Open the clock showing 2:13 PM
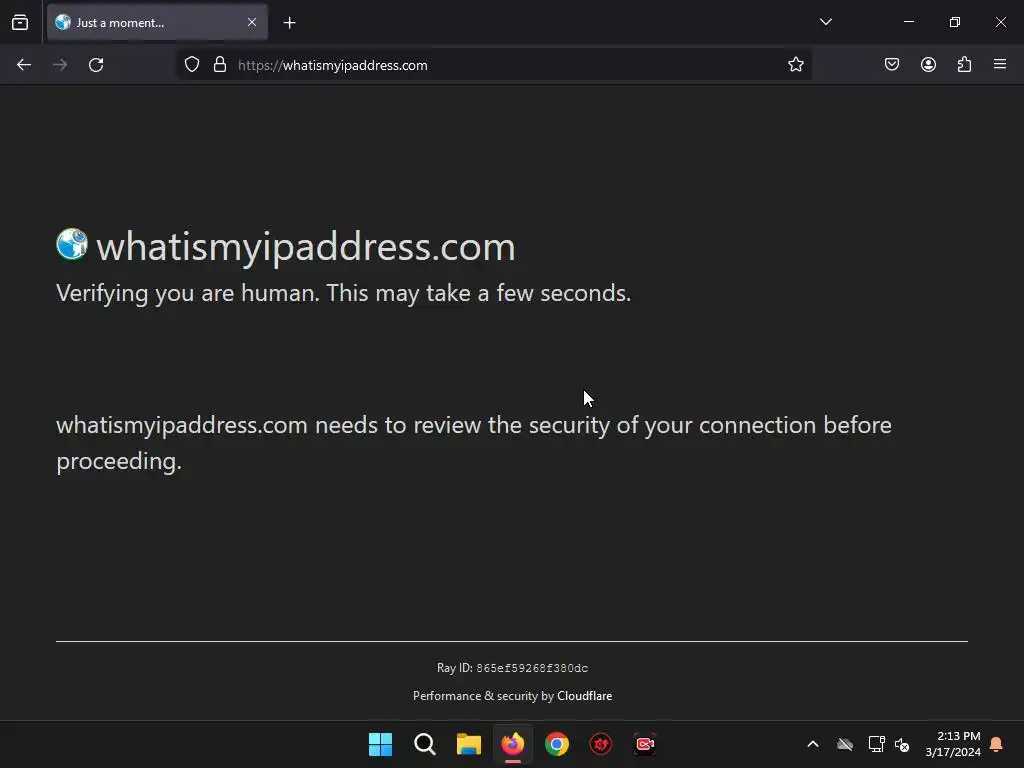Image resolution: width=1024 pixels, height=768 pixels. (x=953, y=744)
